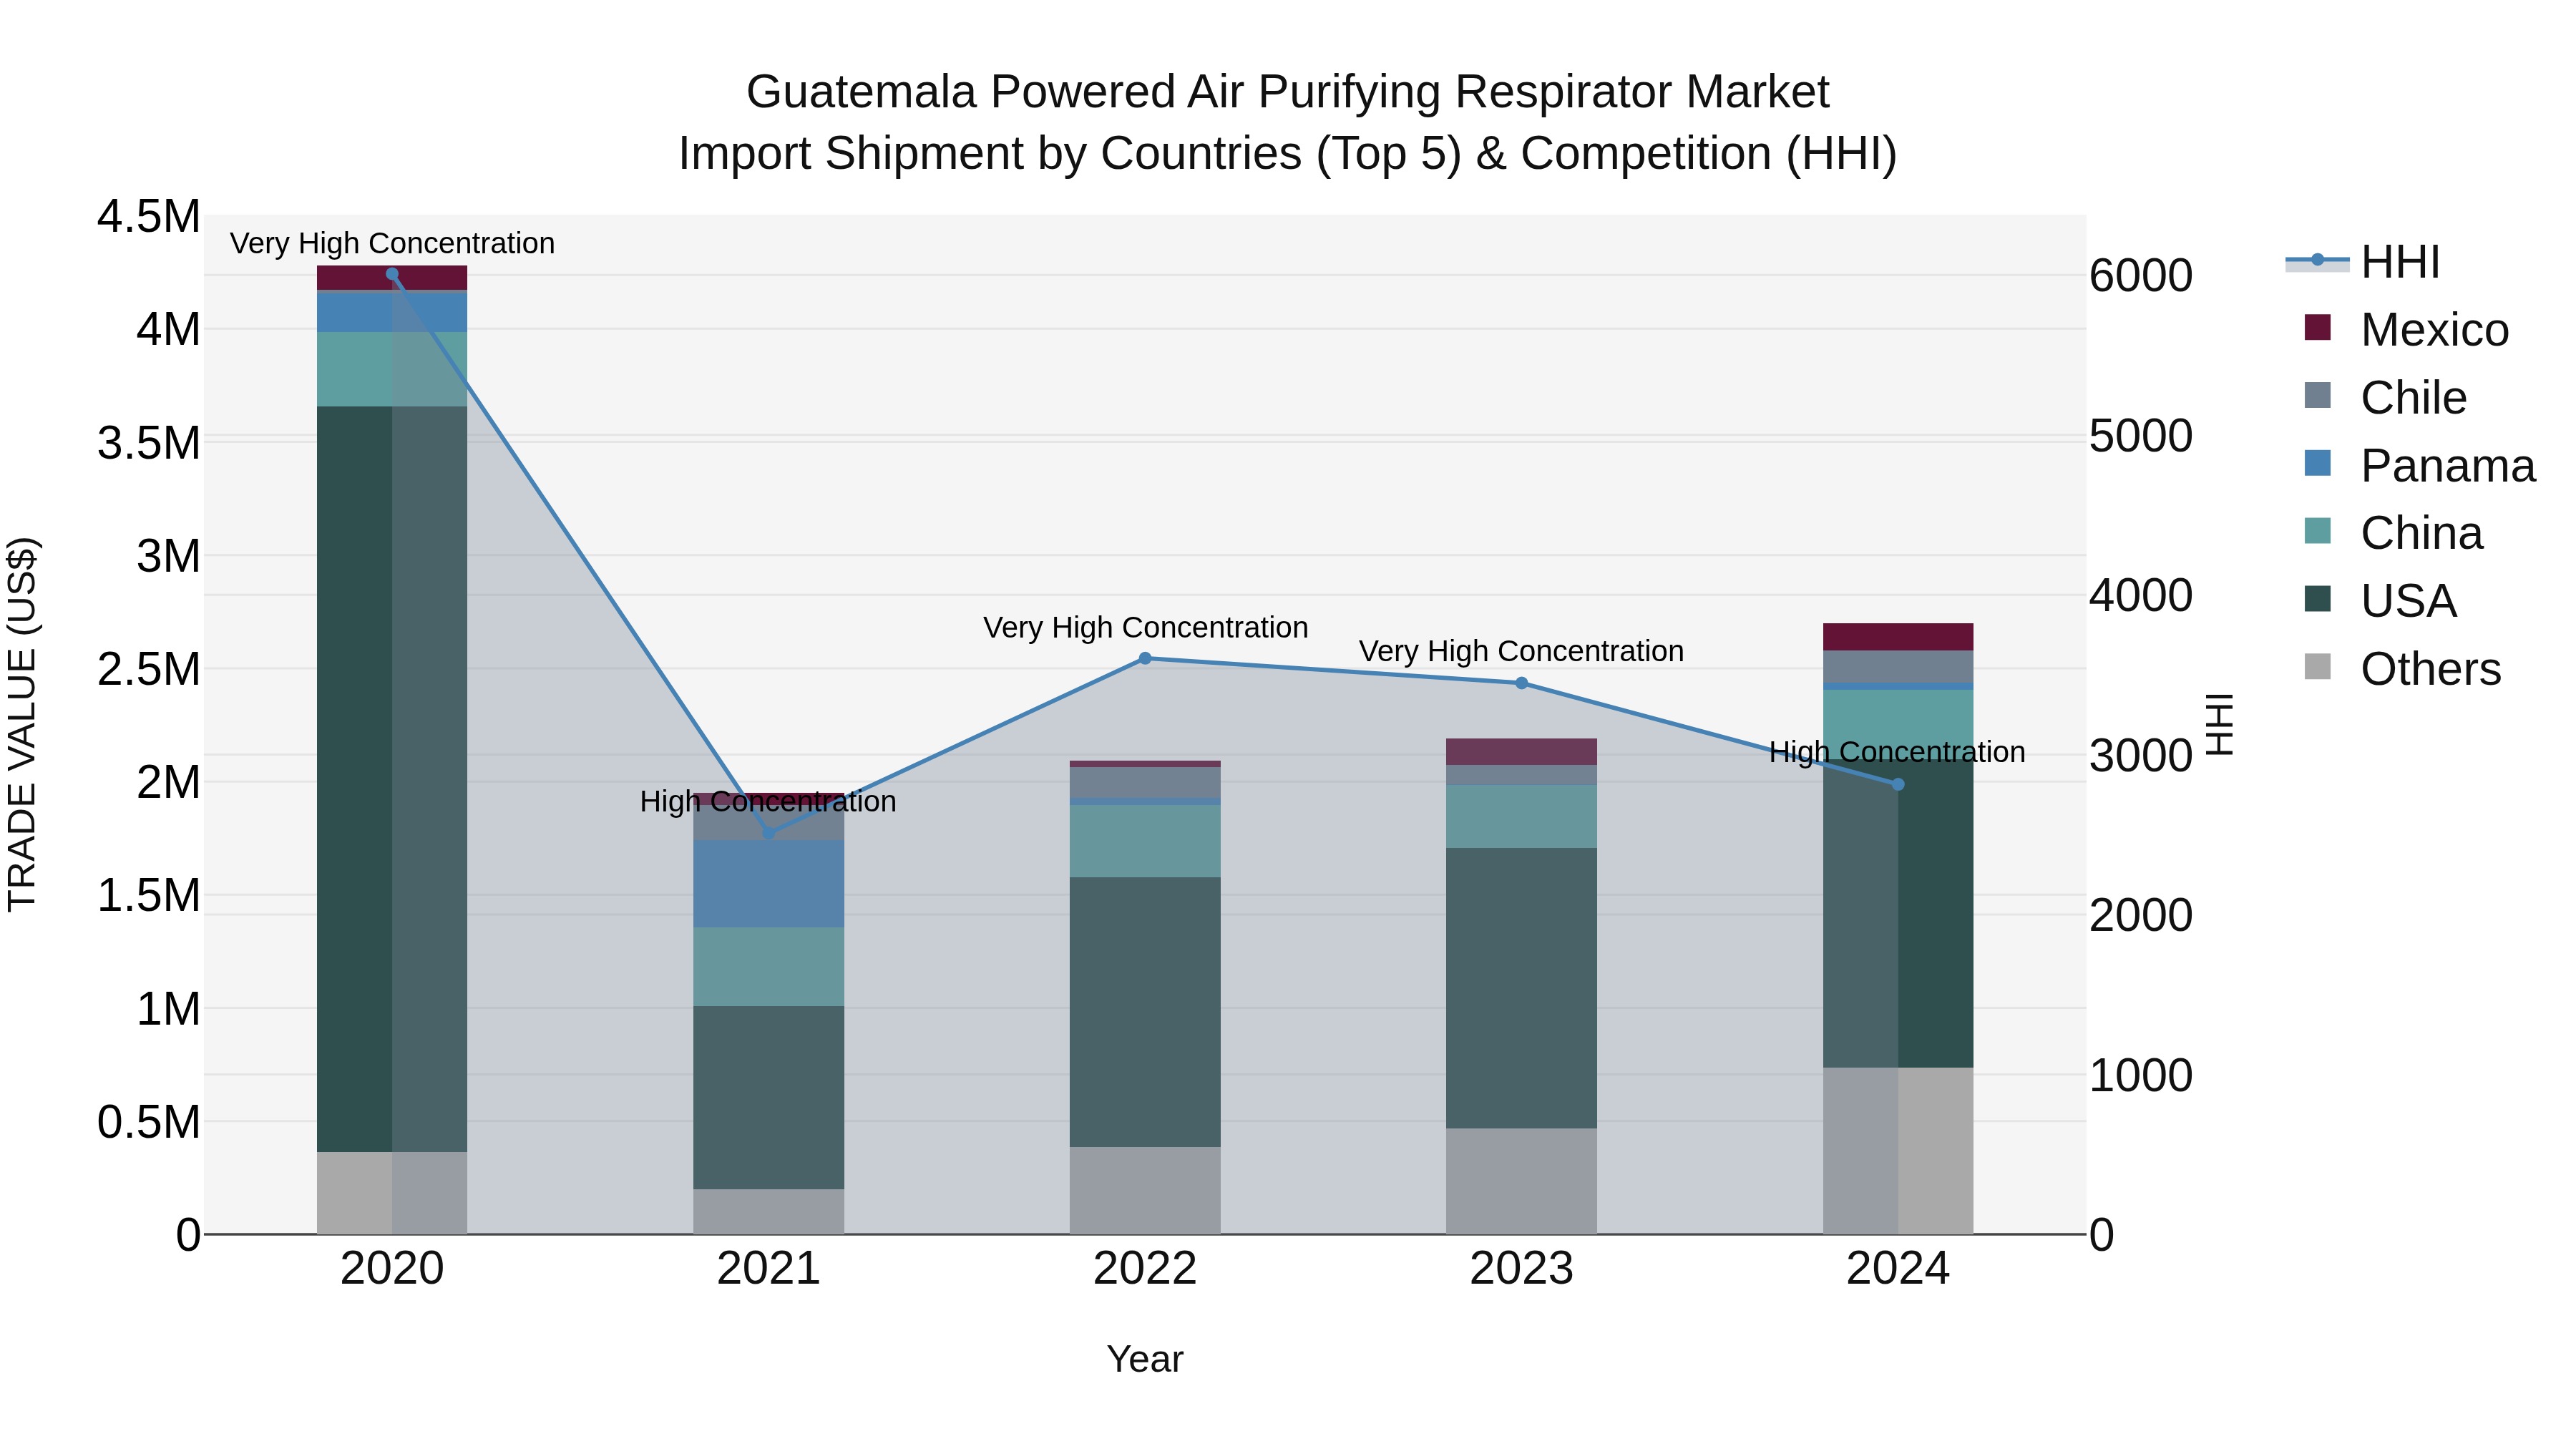
Task: Select the 2023 HHI data point
Action: click(1521, 683)
